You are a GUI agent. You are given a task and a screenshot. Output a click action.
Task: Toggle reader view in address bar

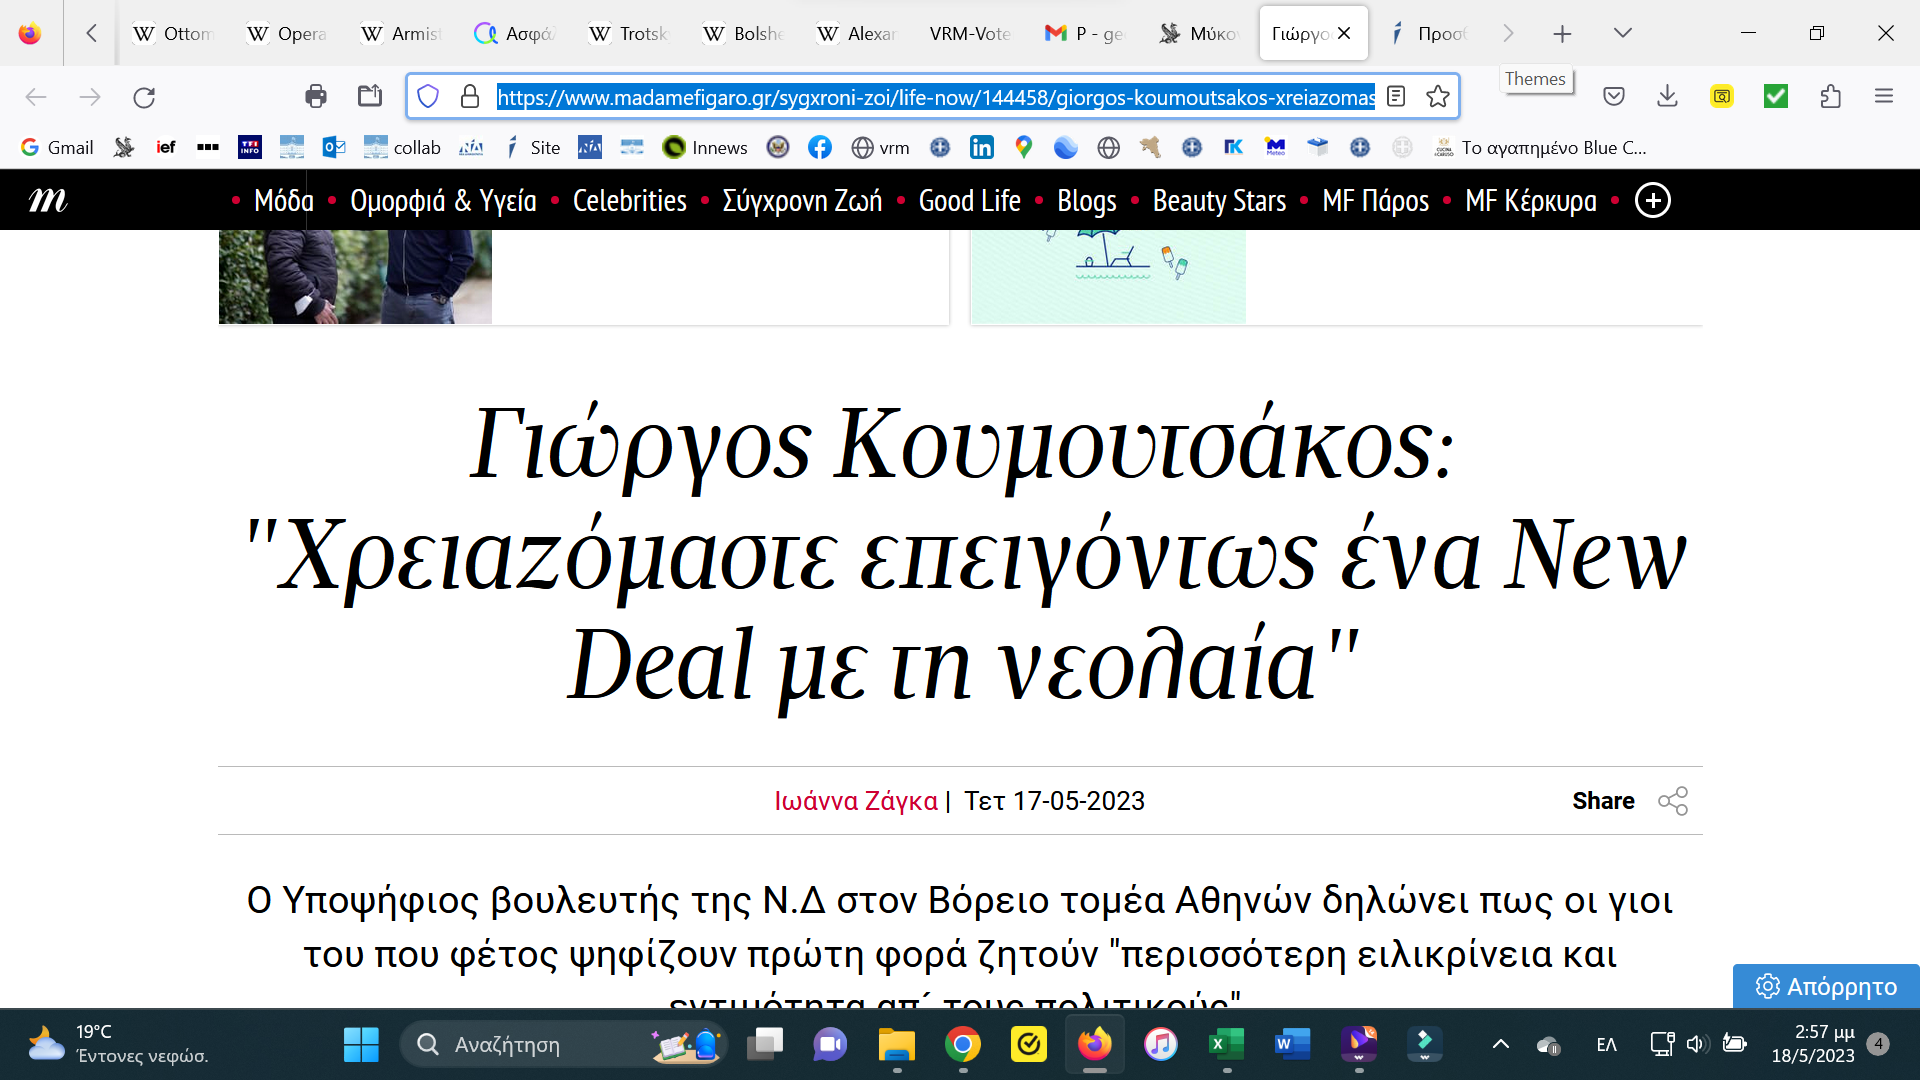point(1396,96)
